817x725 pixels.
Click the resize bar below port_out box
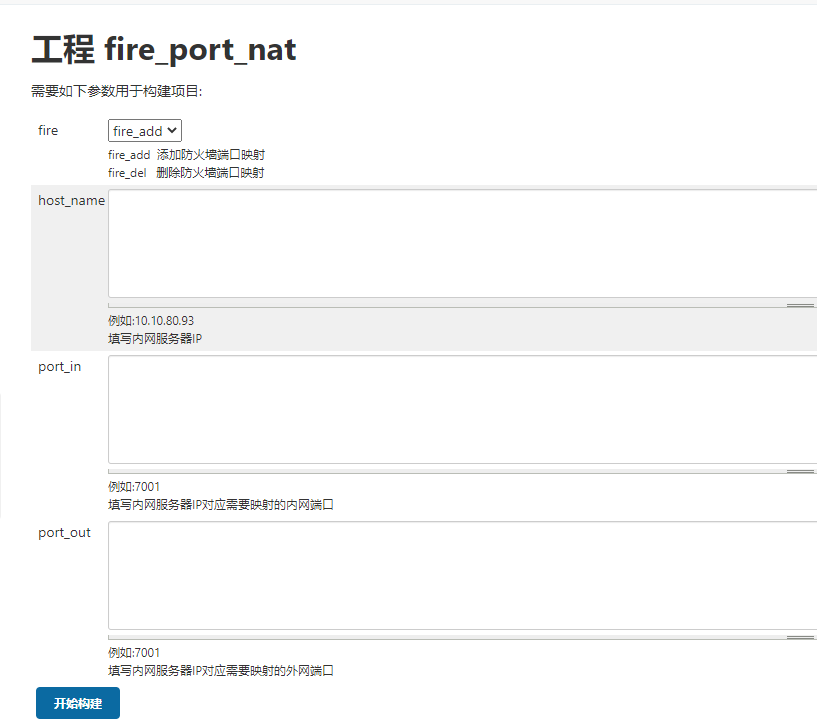462,637
